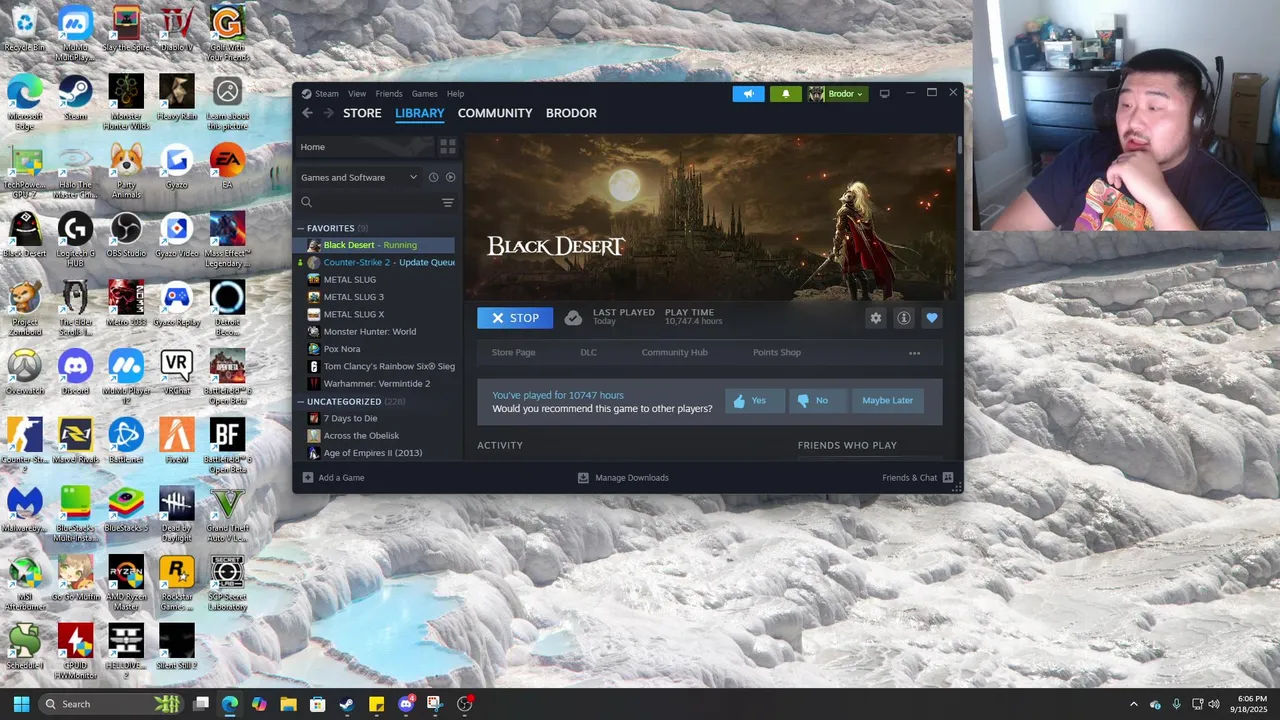This screenshot has width=1280, height=720.
Task: Open the Games menu
Action: (425, 94)
